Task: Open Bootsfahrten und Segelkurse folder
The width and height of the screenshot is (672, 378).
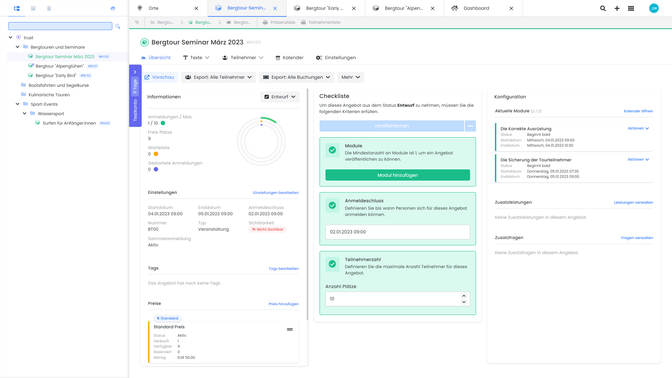Action: [x=58, y=85]
